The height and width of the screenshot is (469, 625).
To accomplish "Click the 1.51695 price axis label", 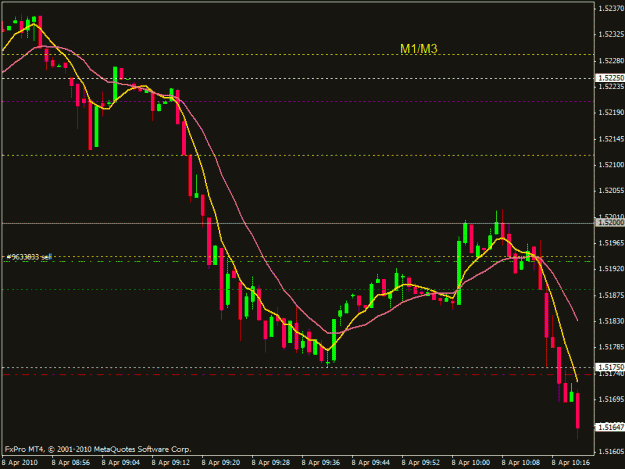I will (x=611, y=399).
